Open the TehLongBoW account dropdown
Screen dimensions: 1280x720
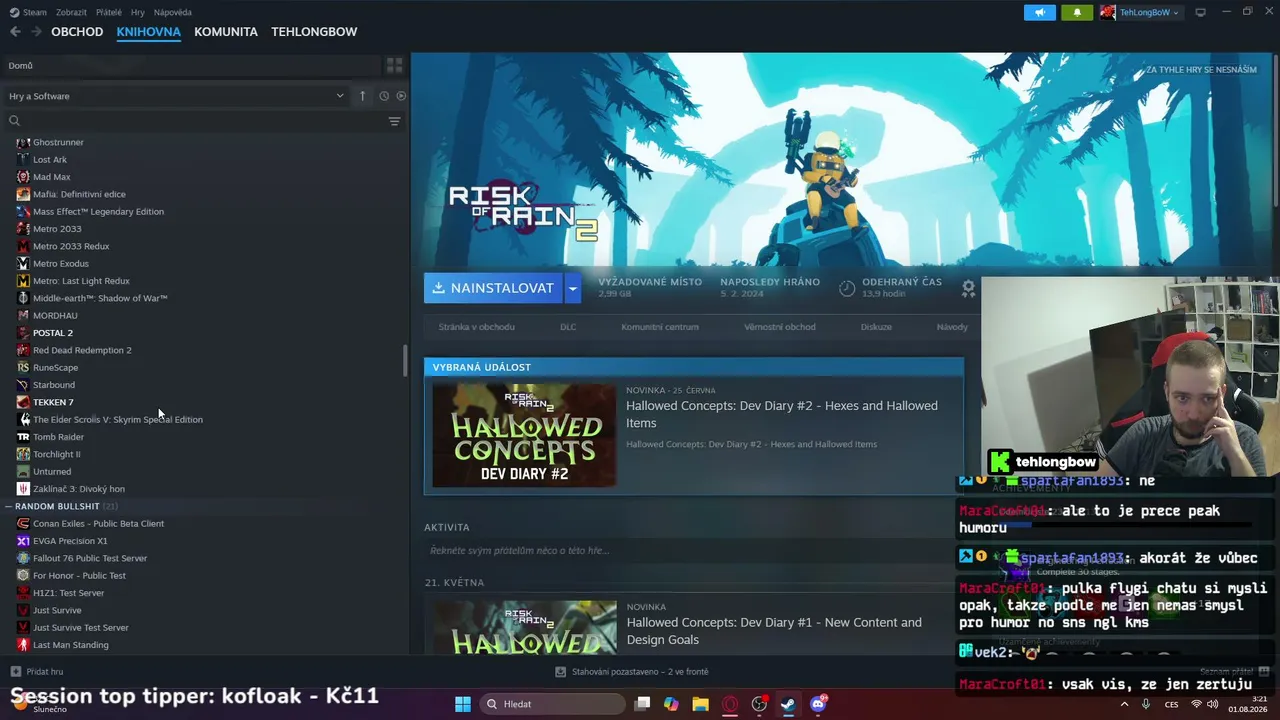click(x=1140, y=12)
